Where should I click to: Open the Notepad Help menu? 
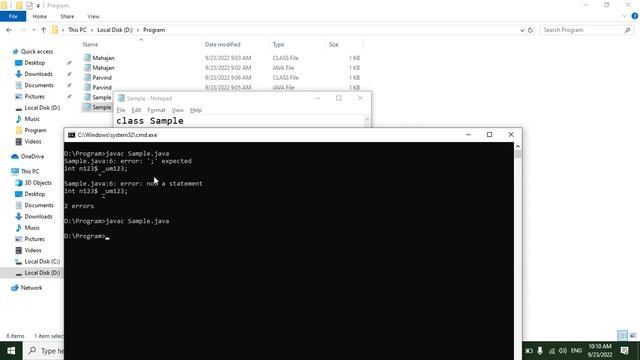point(196,110)
